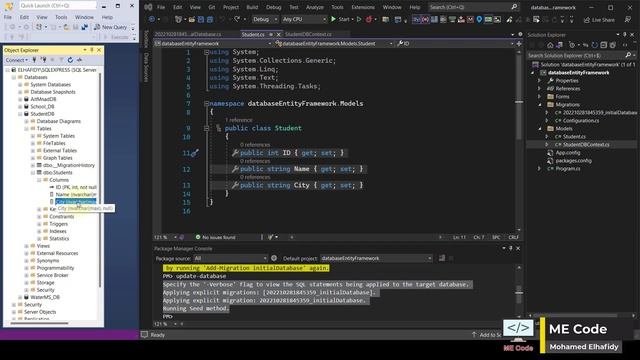
Task: Click Collapse All icon in Solution Explorer toolbar
Action: coord(604,45)
